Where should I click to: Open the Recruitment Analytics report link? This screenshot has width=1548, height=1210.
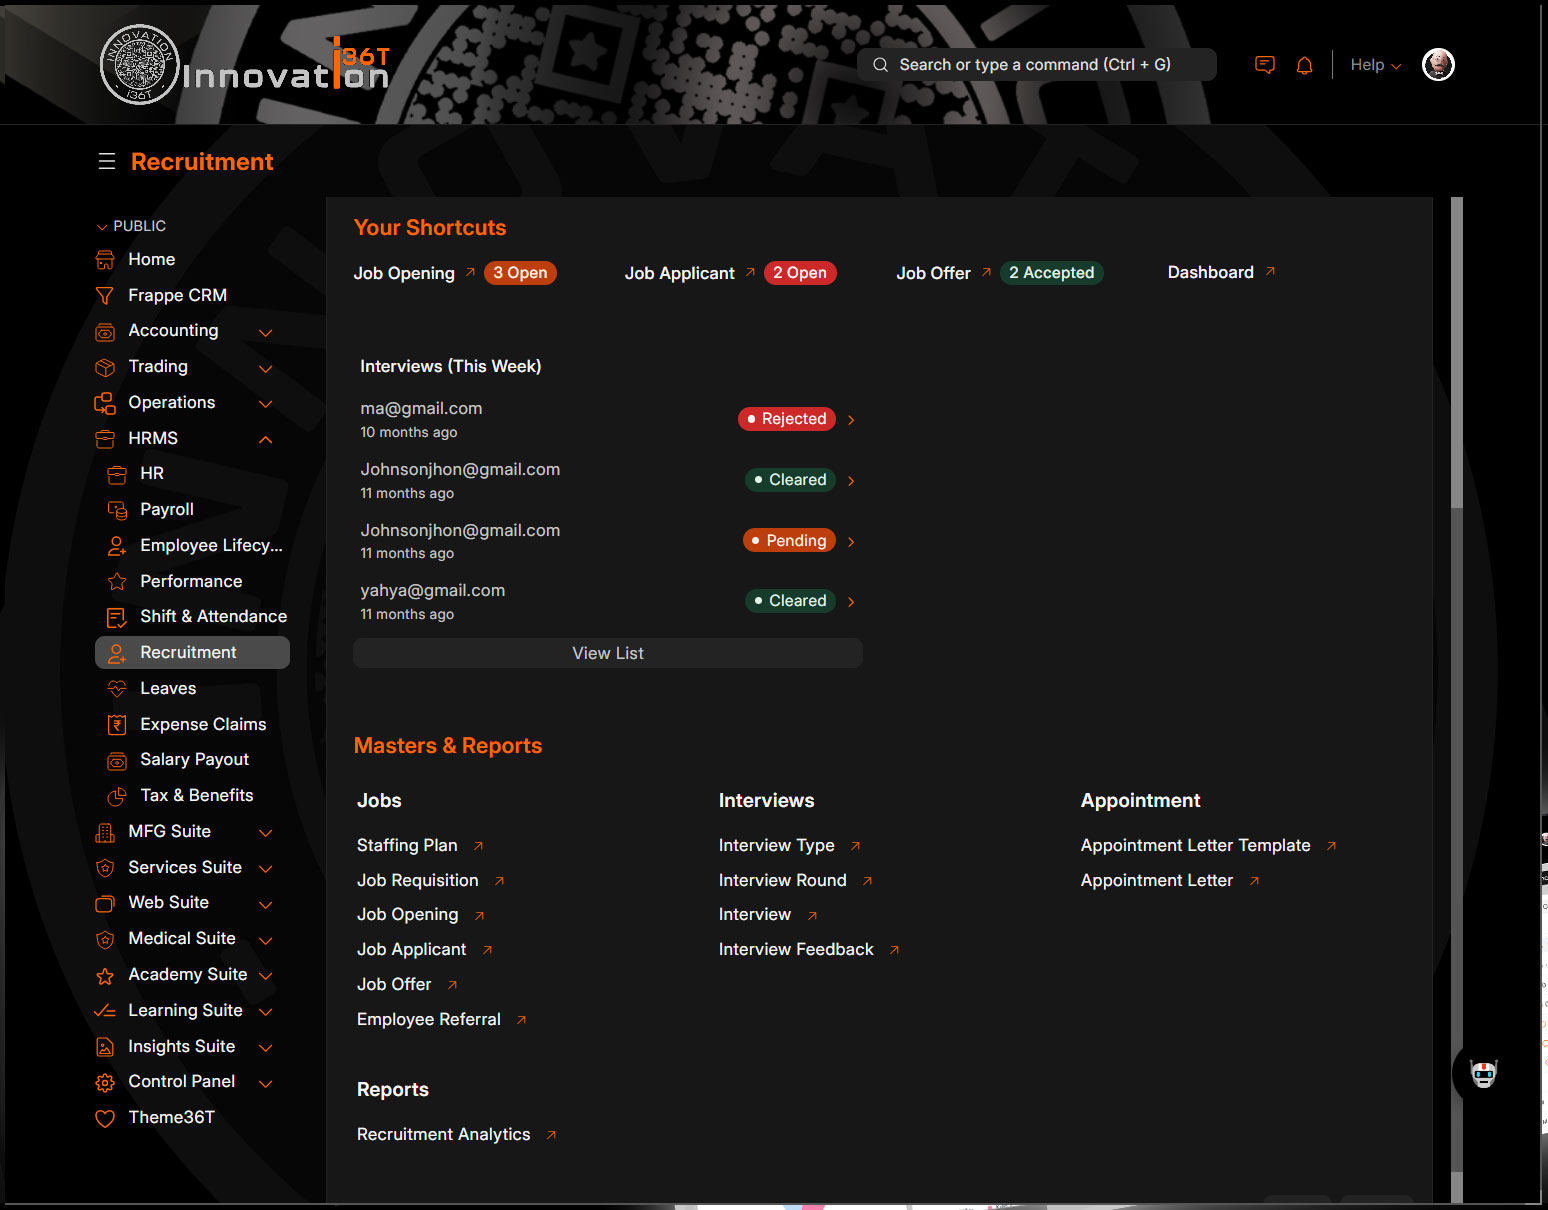click(x=444, y=1134)
